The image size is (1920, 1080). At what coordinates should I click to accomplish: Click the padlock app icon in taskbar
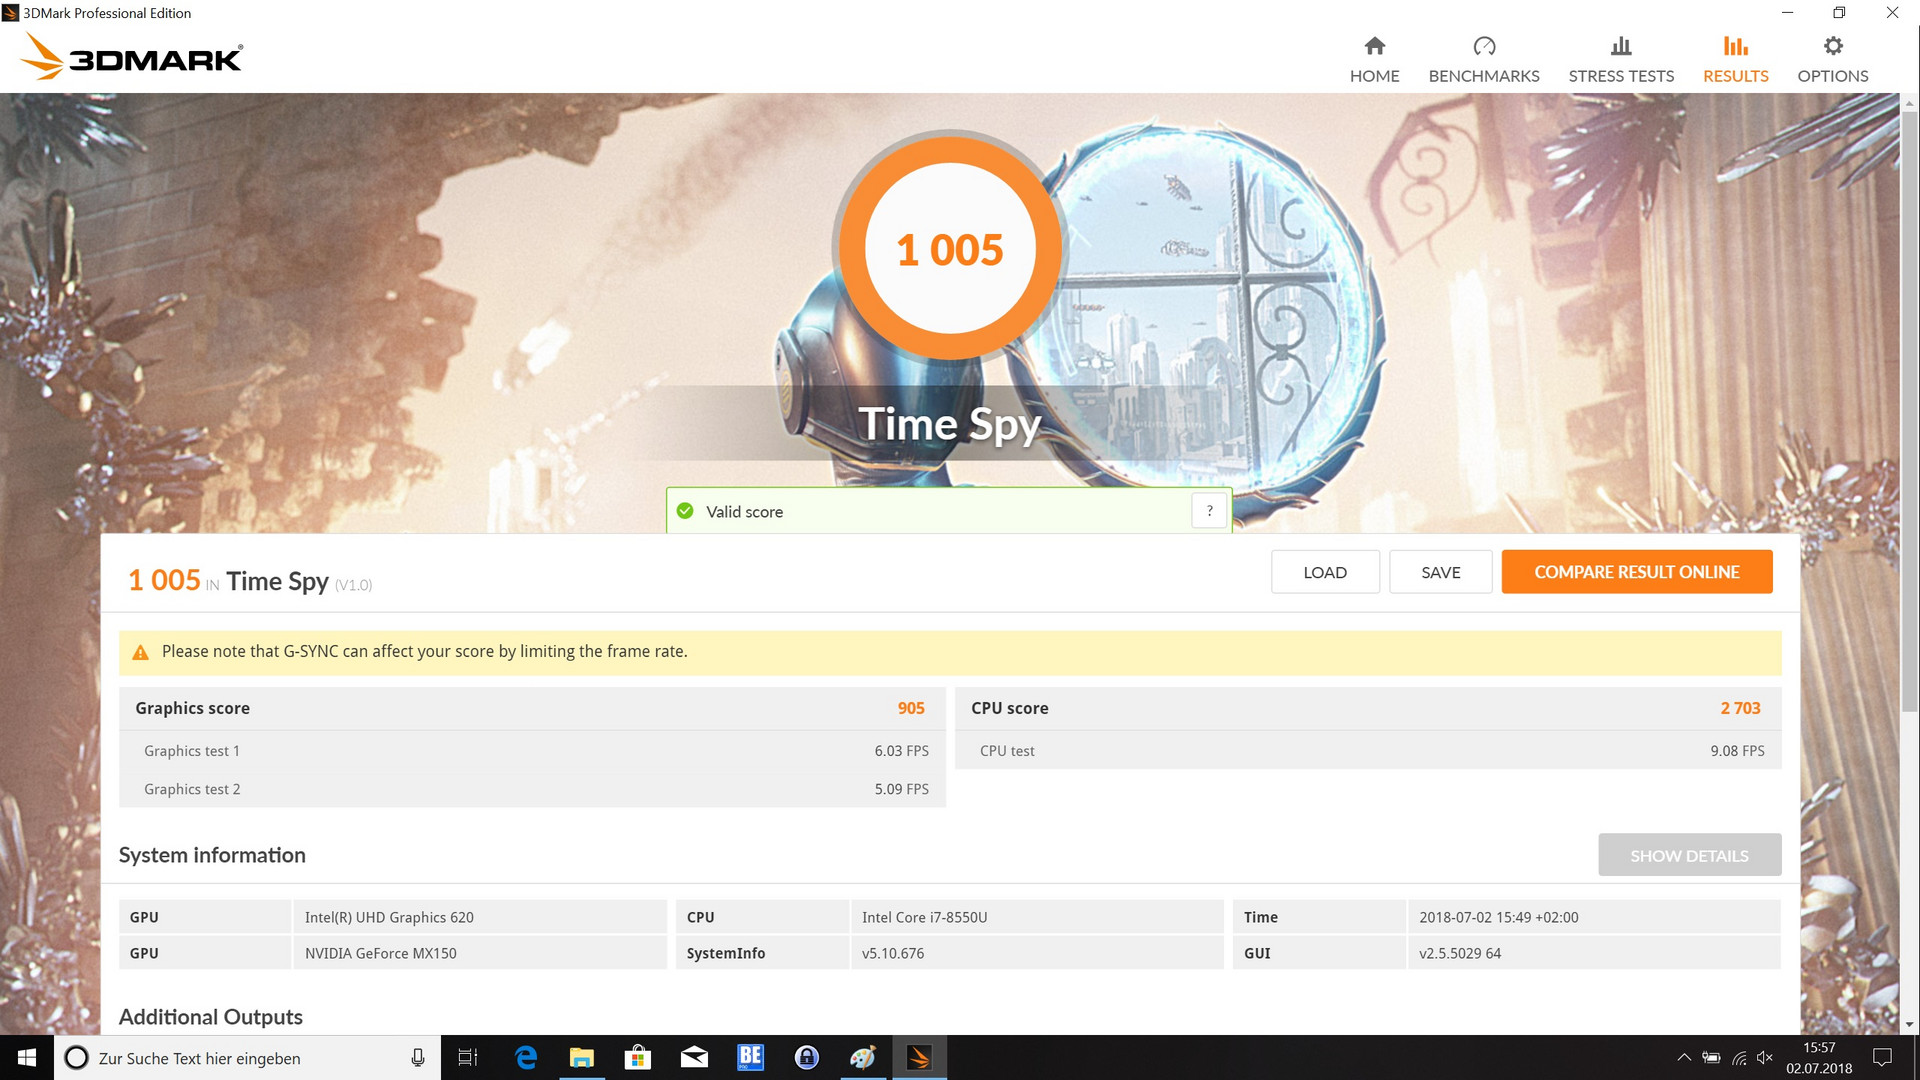point(806,1058)
